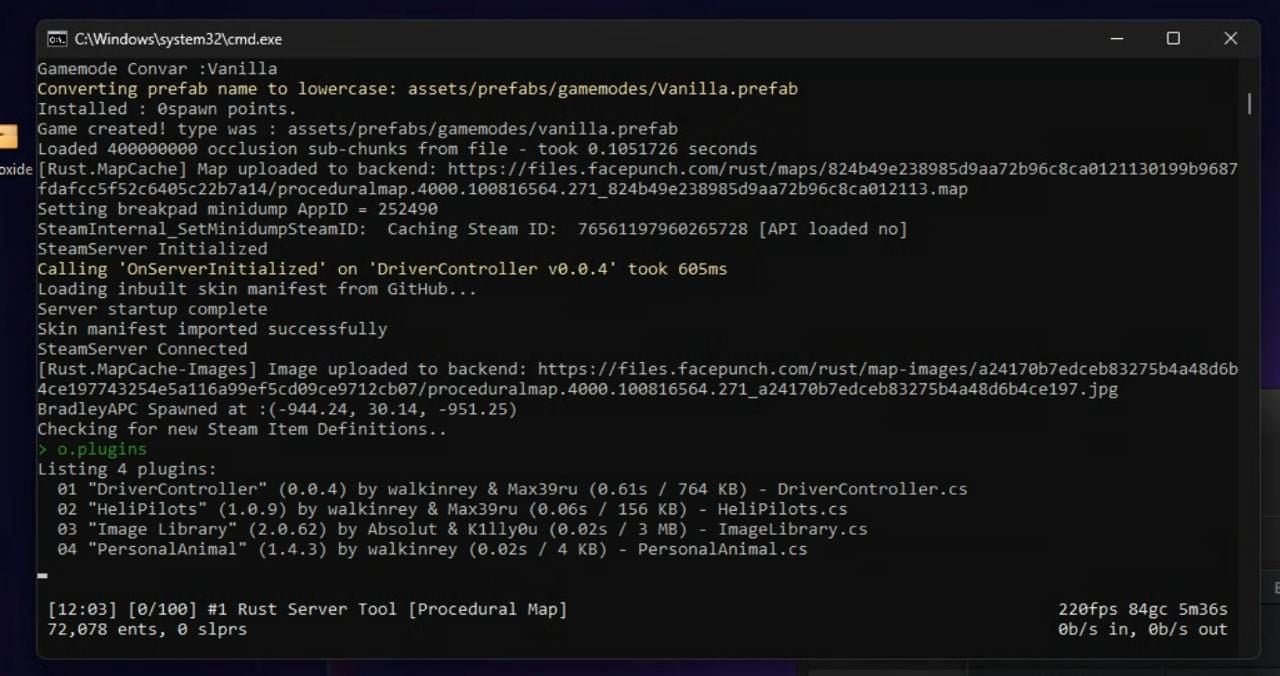Click the 'SteamServer Connected' line
This screenshot has width=1280, height=676.
142,349
